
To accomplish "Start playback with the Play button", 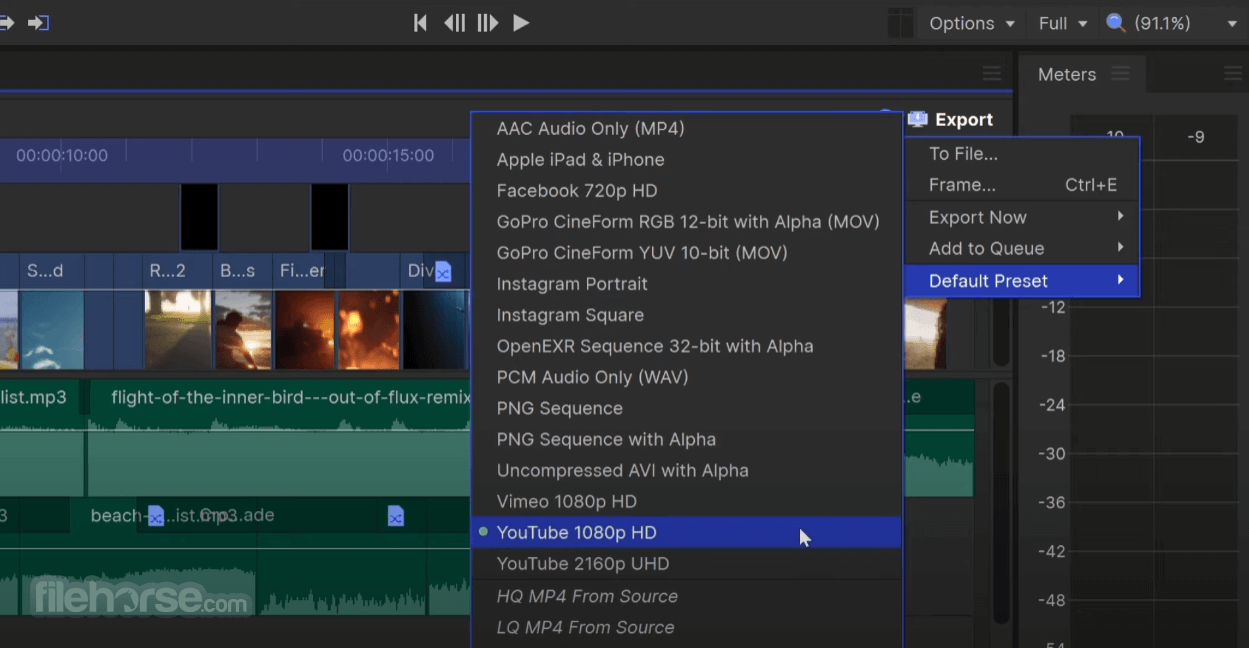I will click(521, 22).
